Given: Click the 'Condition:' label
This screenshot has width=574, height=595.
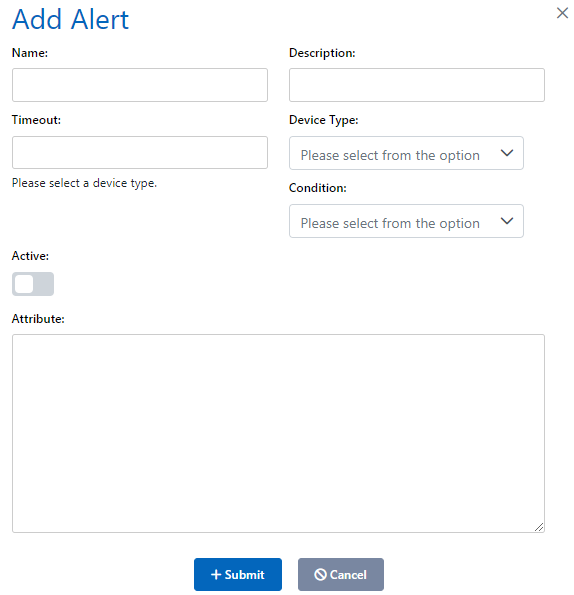Looking at the screenshot, I should 318,188.
